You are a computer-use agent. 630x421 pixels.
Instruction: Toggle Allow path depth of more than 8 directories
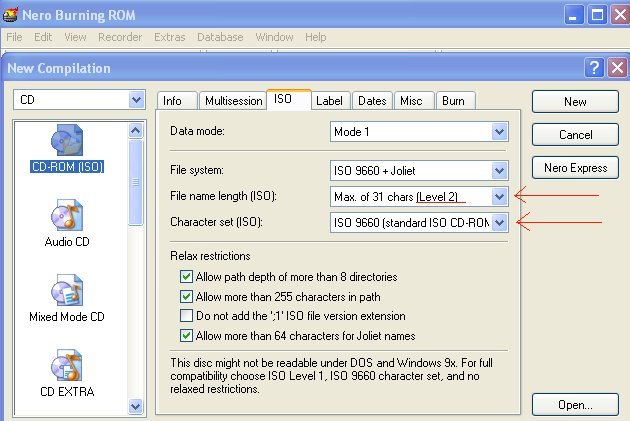coord(186,276)
